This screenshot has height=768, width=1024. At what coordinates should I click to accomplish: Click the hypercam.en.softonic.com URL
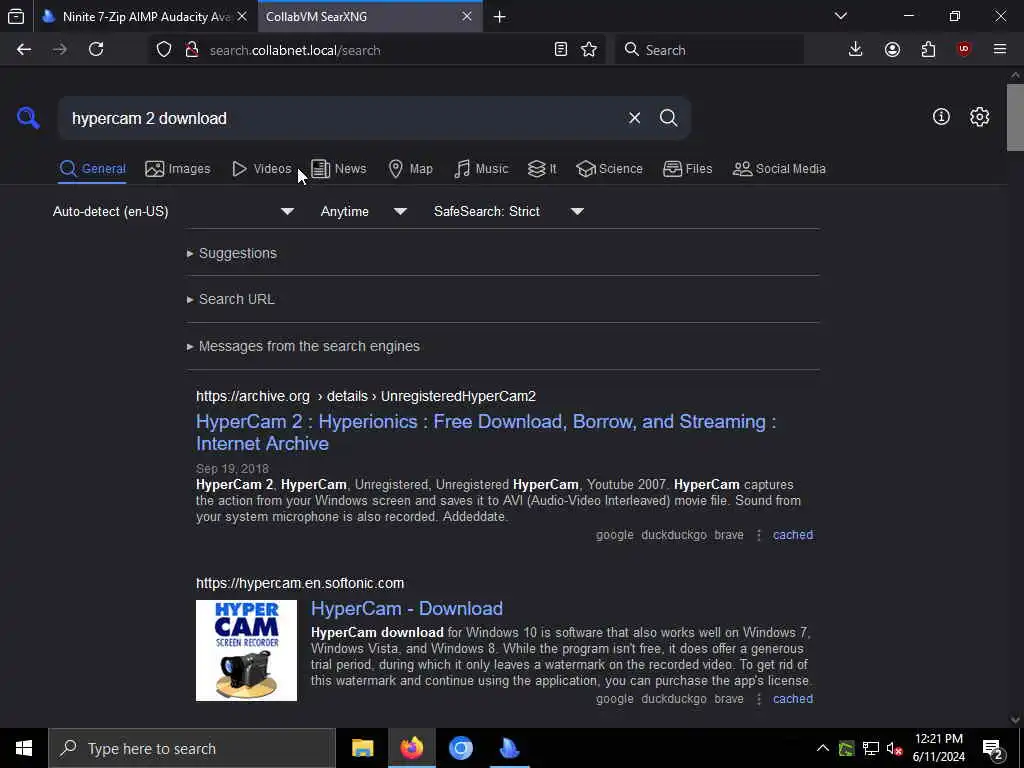click(x=300, y=583)
